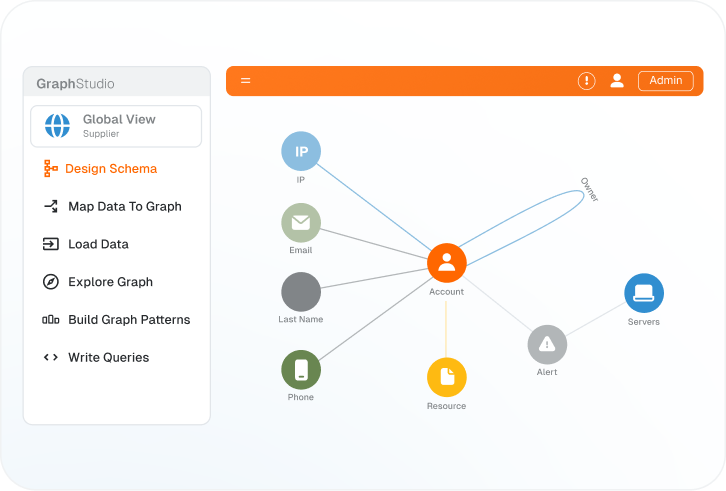This screenshot has height=491, width=726.
Task: Click the Admin button
Action: tap(665, 81)
